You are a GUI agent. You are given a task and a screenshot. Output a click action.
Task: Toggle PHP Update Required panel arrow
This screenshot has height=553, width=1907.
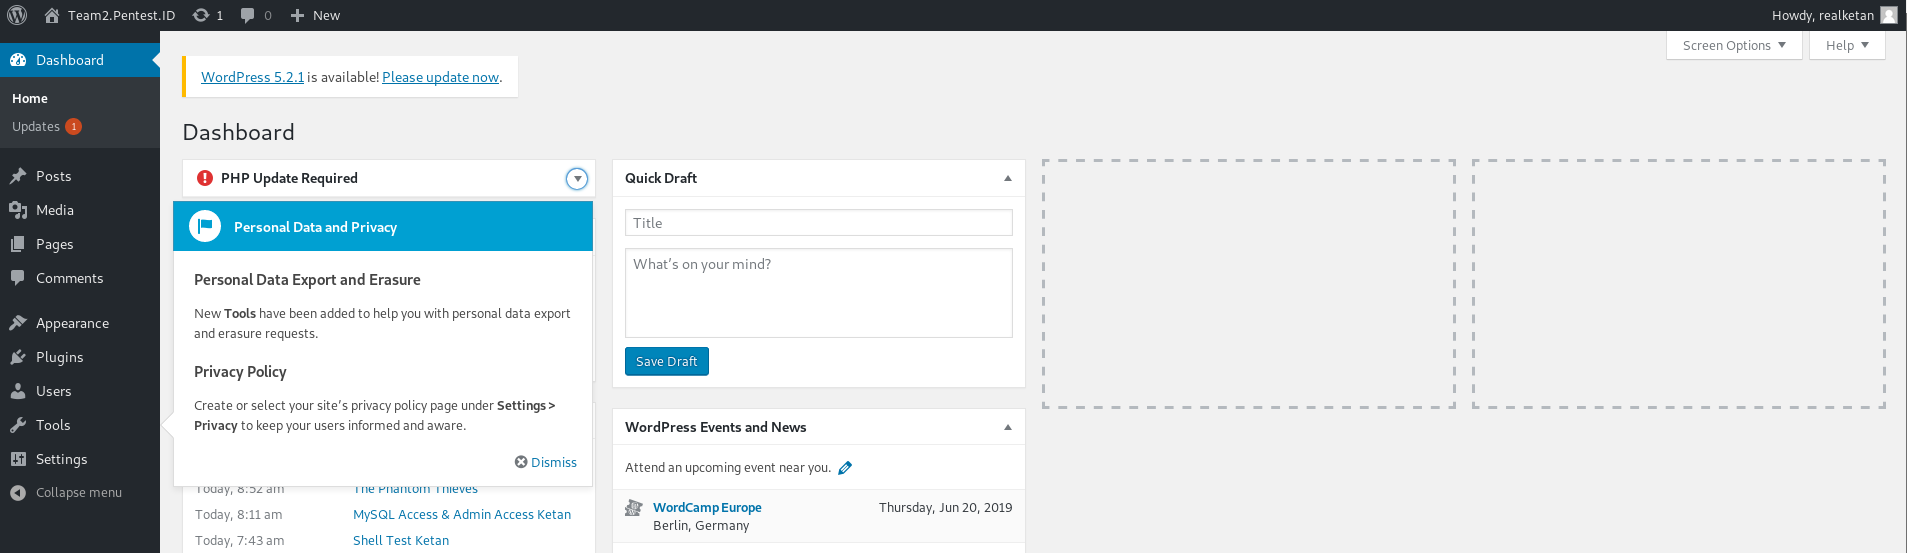click(x=577, y=178)
